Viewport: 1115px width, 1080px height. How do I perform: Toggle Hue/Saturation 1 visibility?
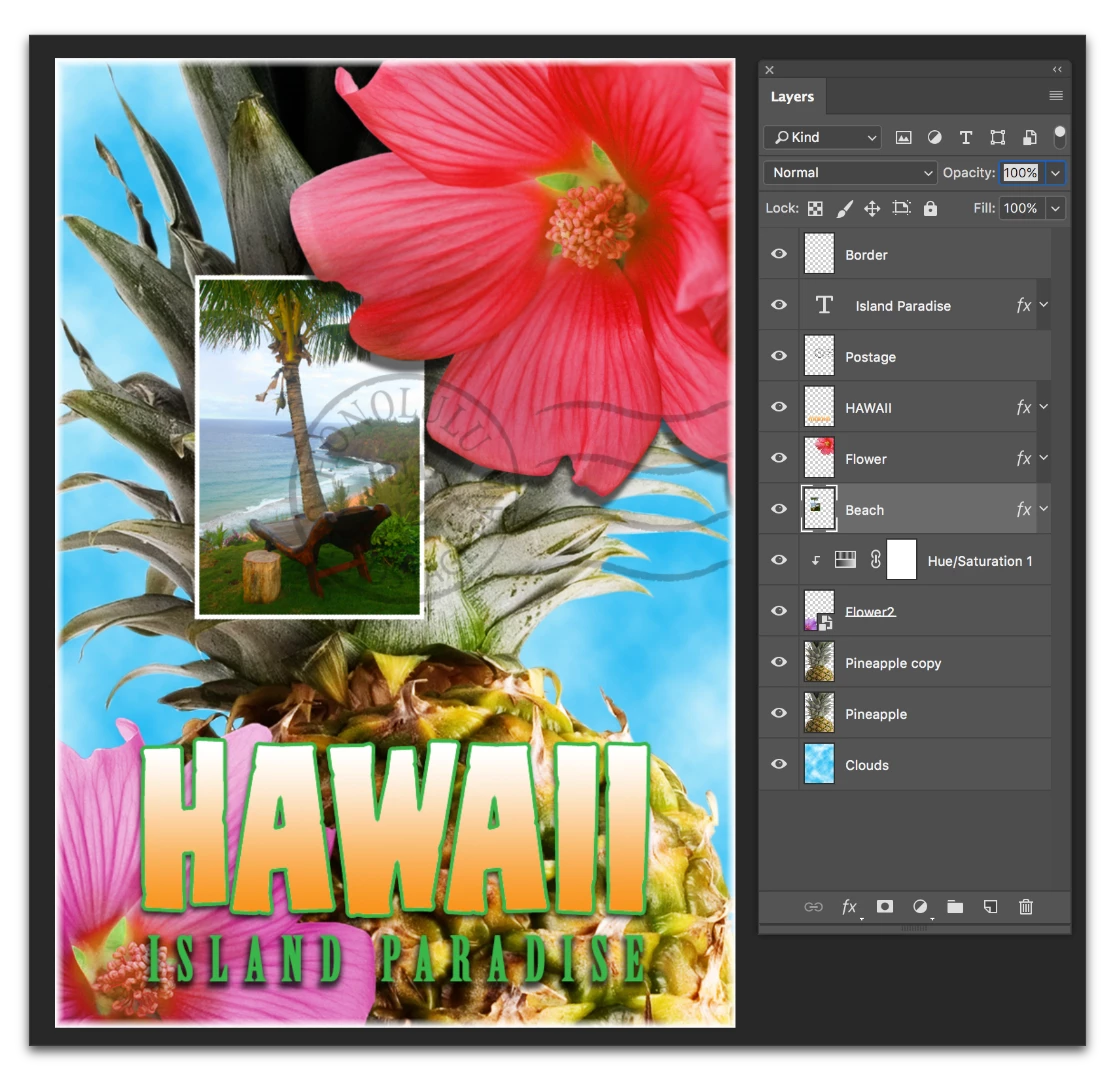click(x=779, y=560)
